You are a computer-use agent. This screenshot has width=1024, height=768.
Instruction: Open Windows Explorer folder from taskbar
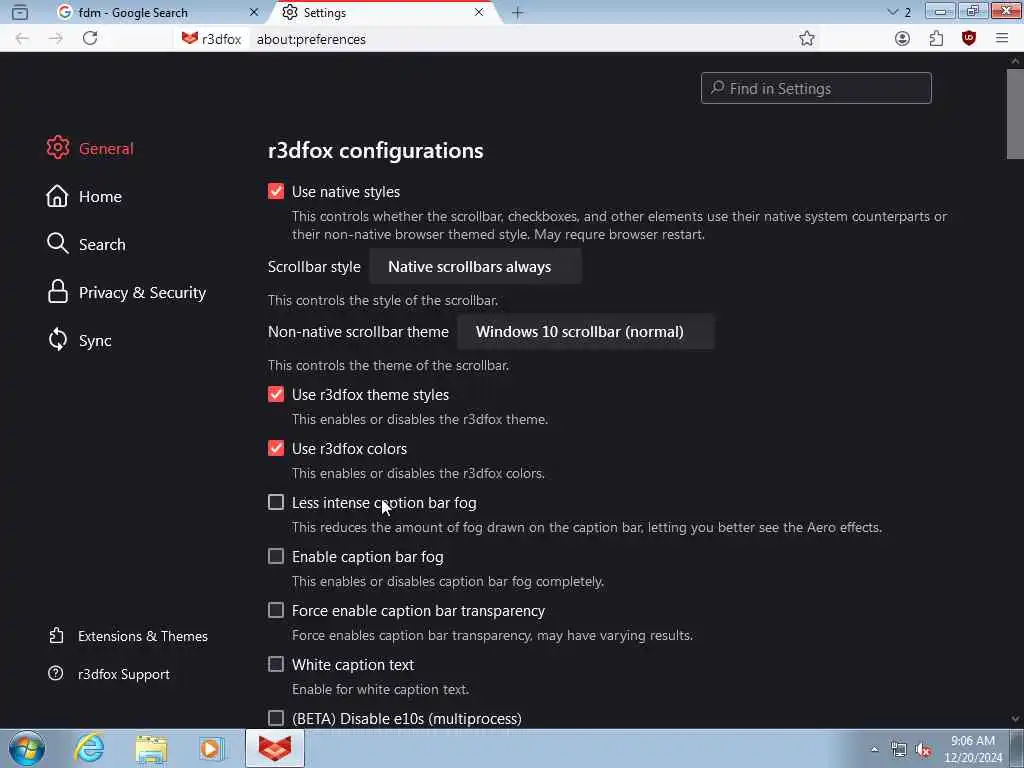coord(151,748)
